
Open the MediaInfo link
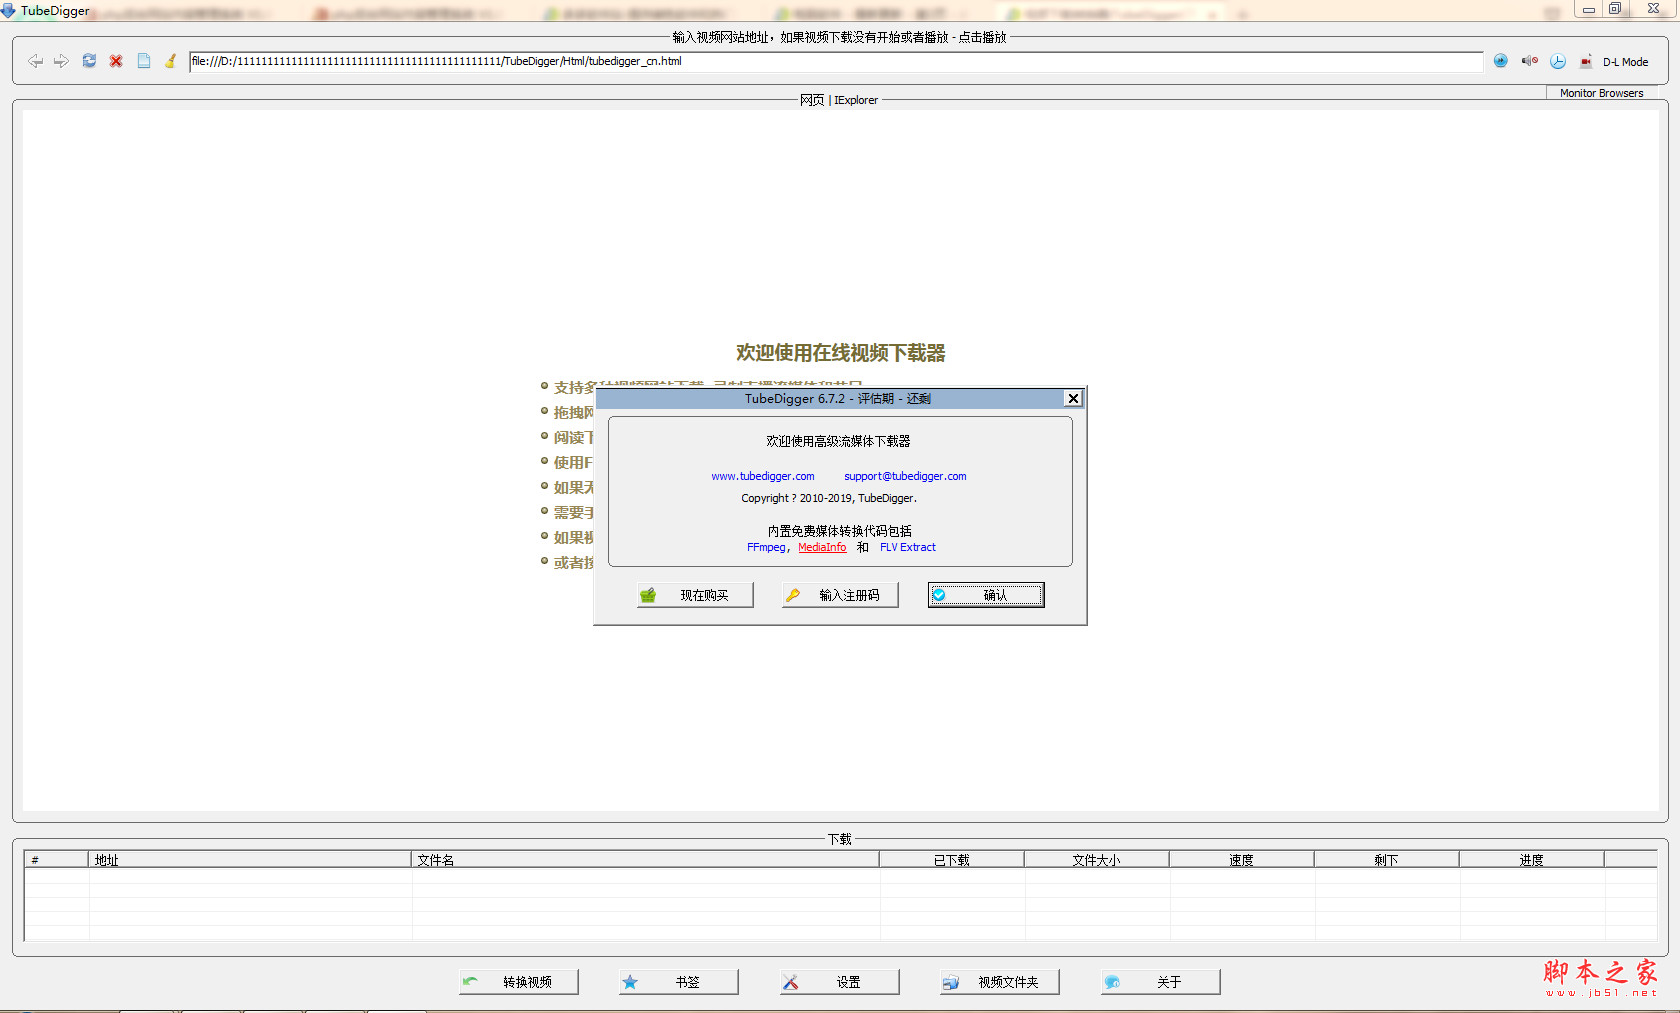pyautogui.click(x=822, y=547)
